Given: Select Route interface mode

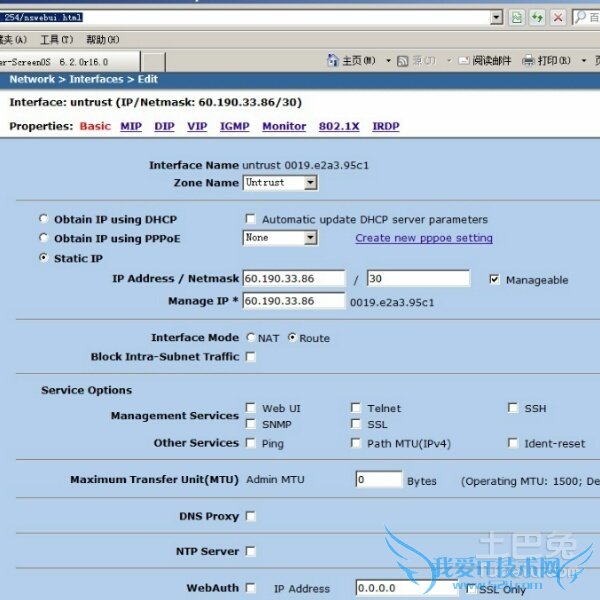Looking at the screenshot, I should (292, 337).
